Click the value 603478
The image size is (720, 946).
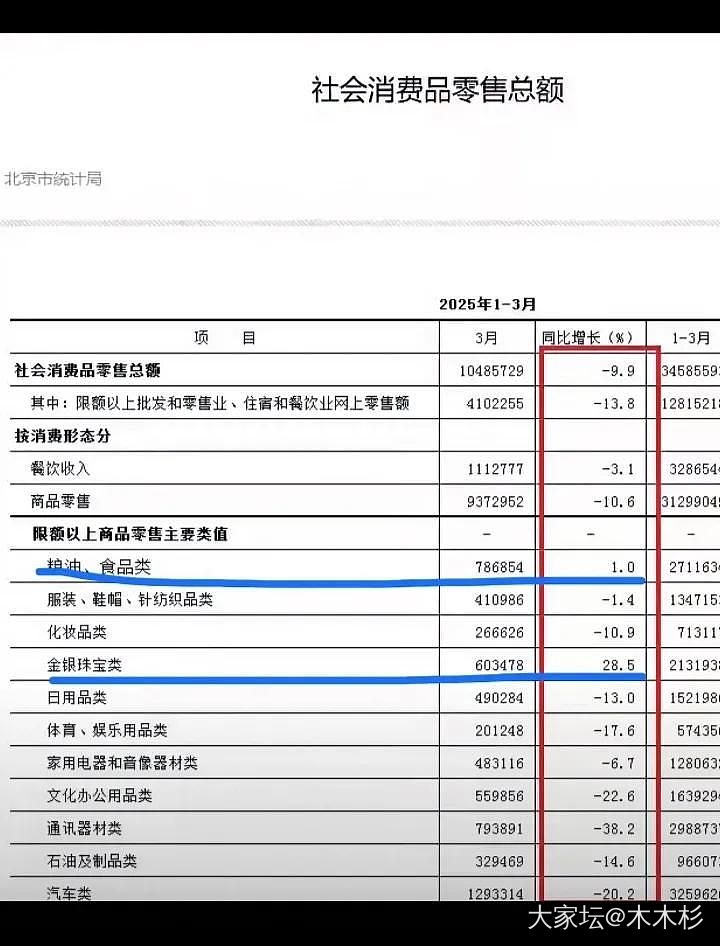coord(499,665)
